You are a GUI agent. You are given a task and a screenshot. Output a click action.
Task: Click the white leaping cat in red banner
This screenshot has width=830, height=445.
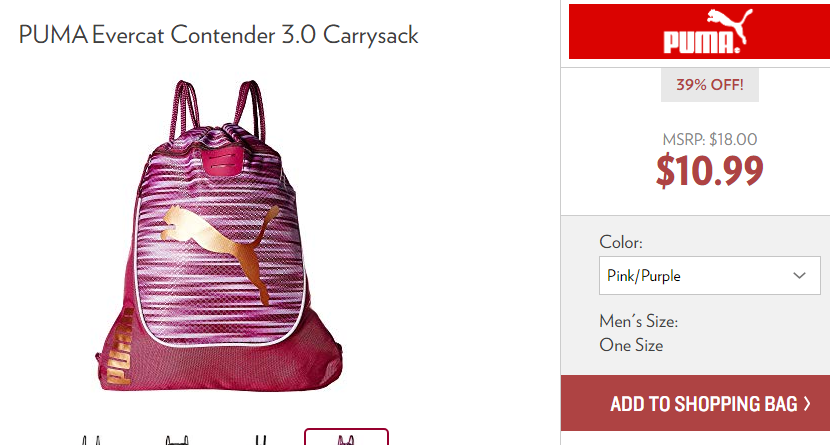[730, 24]
